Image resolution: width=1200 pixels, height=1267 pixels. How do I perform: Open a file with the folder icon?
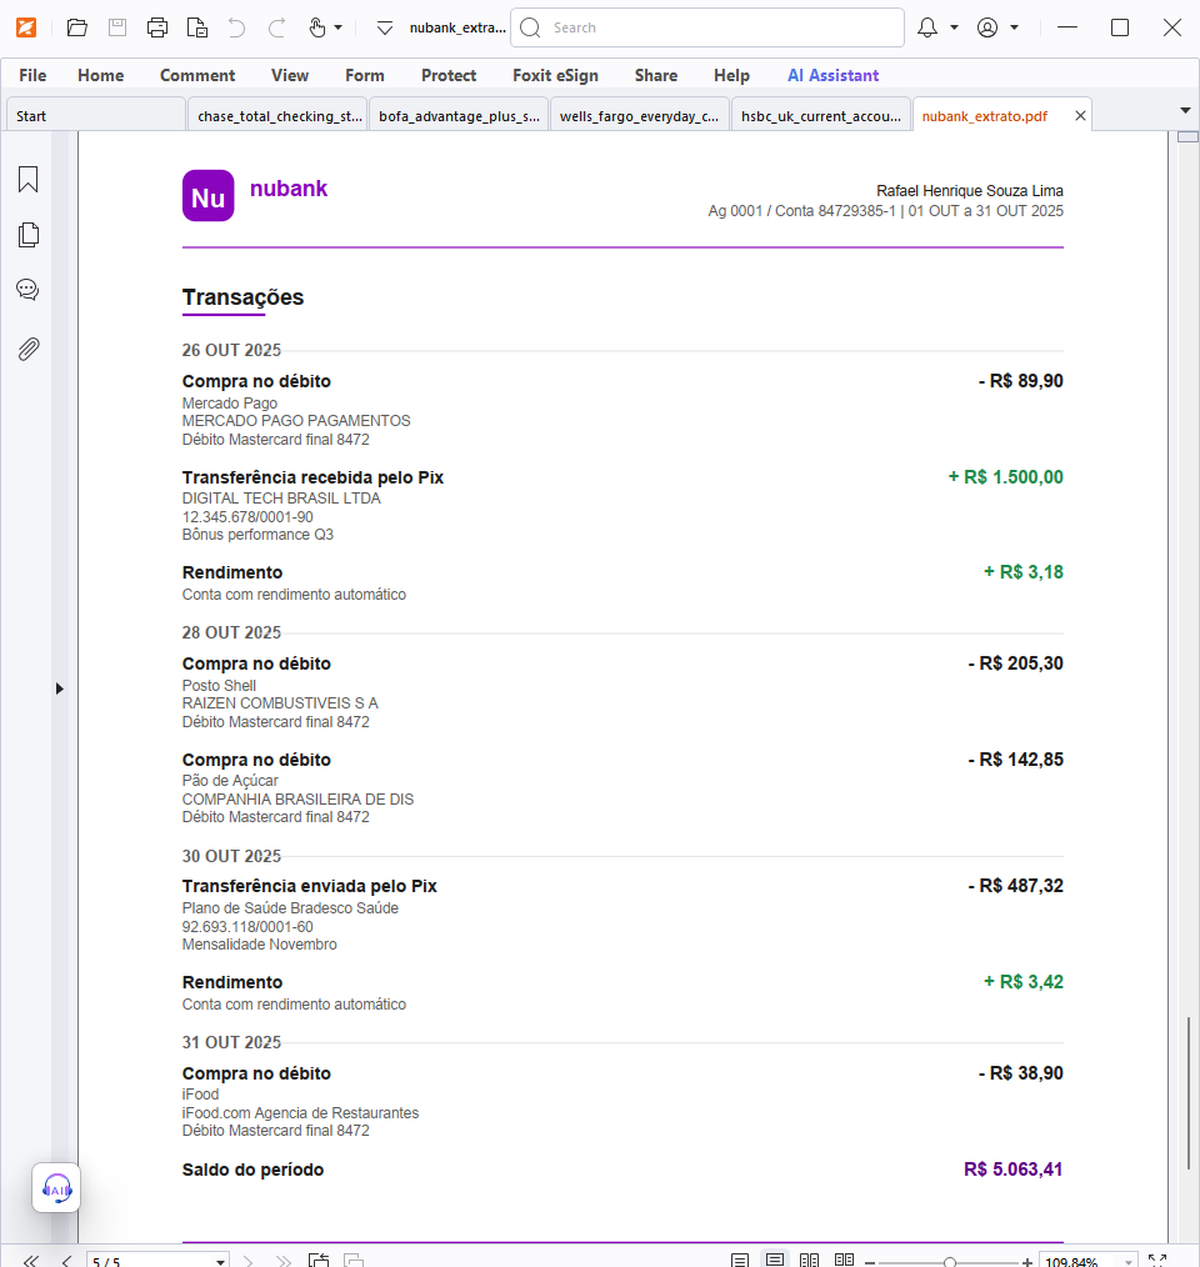point(77,28)
